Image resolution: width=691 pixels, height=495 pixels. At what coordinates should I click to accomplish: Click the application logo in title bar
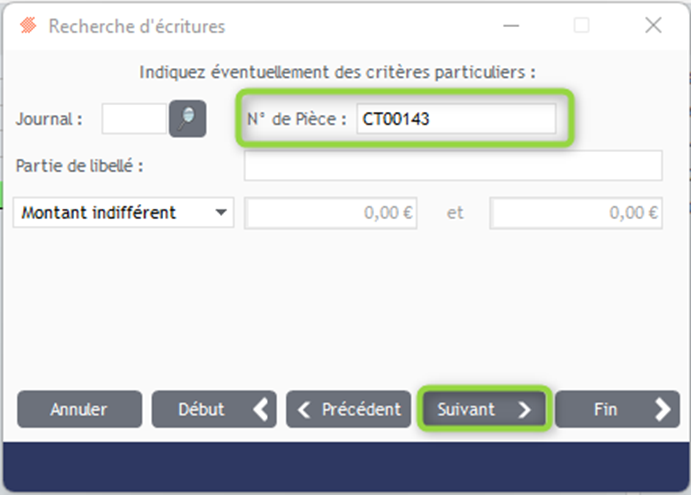(28, 26)
